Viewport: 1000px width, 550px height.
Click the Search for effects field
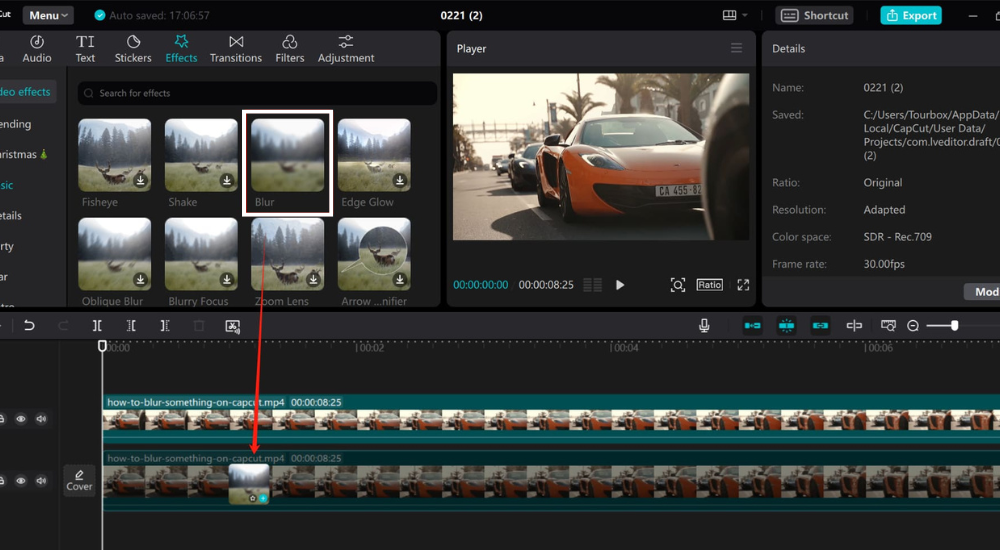coord(257,93)
